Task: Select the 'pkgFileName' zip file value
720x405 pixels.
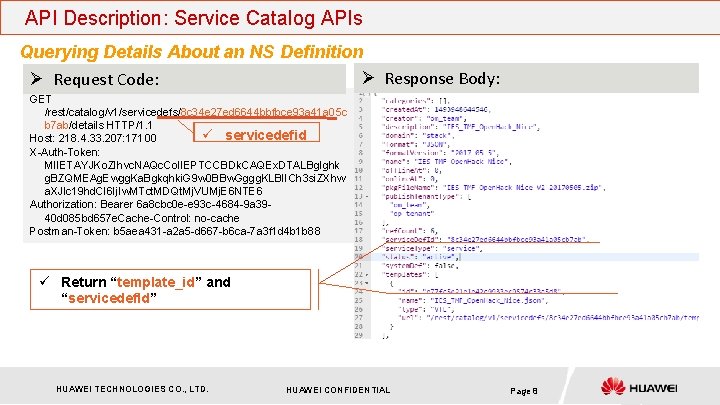Action: click(x=523, y=187)
